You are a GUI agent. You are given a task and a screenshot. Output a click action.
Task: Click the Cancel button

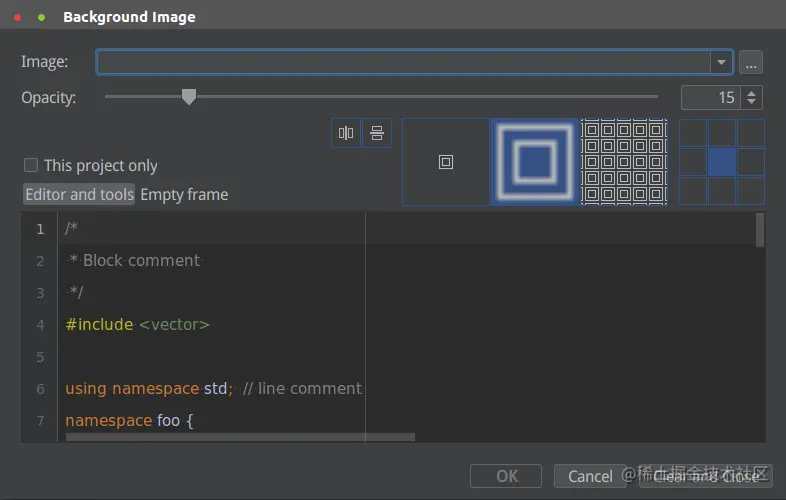pos(590,476)
